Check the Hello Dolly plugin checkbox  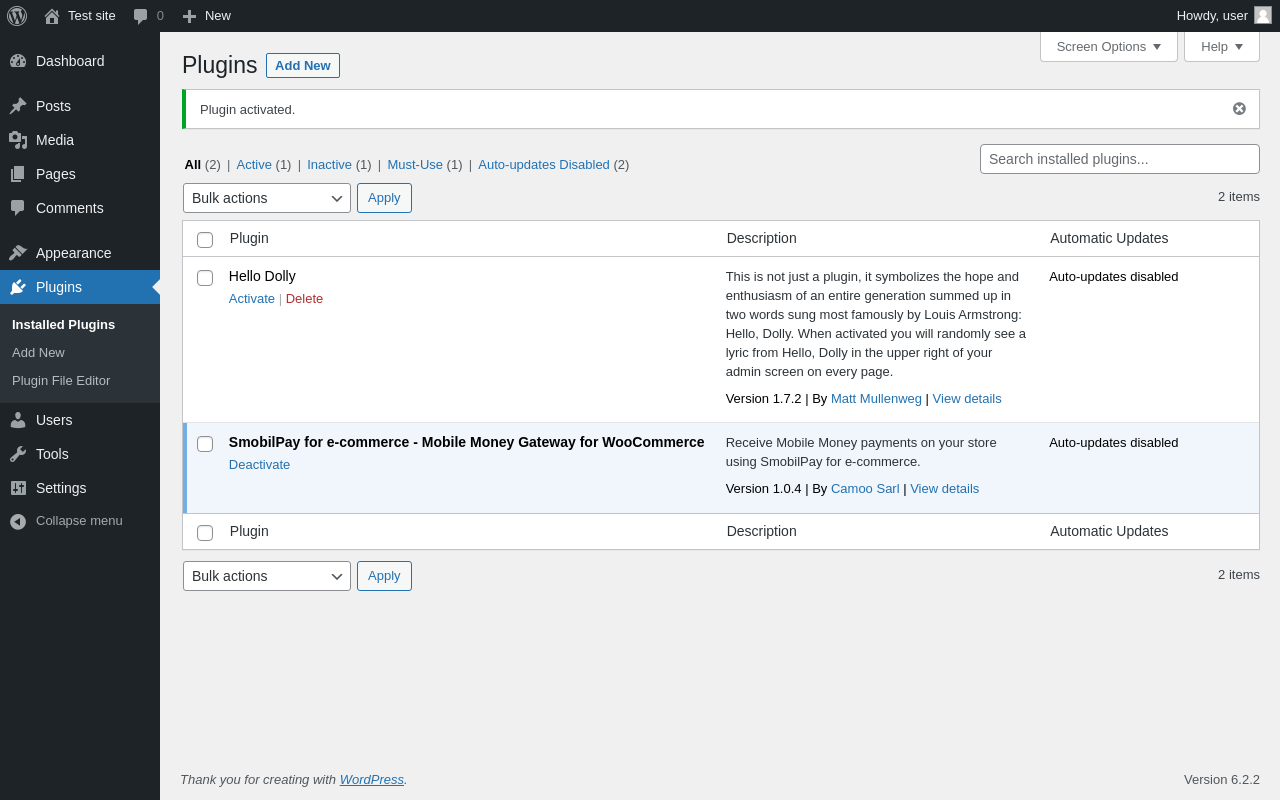tap(205, 278)
